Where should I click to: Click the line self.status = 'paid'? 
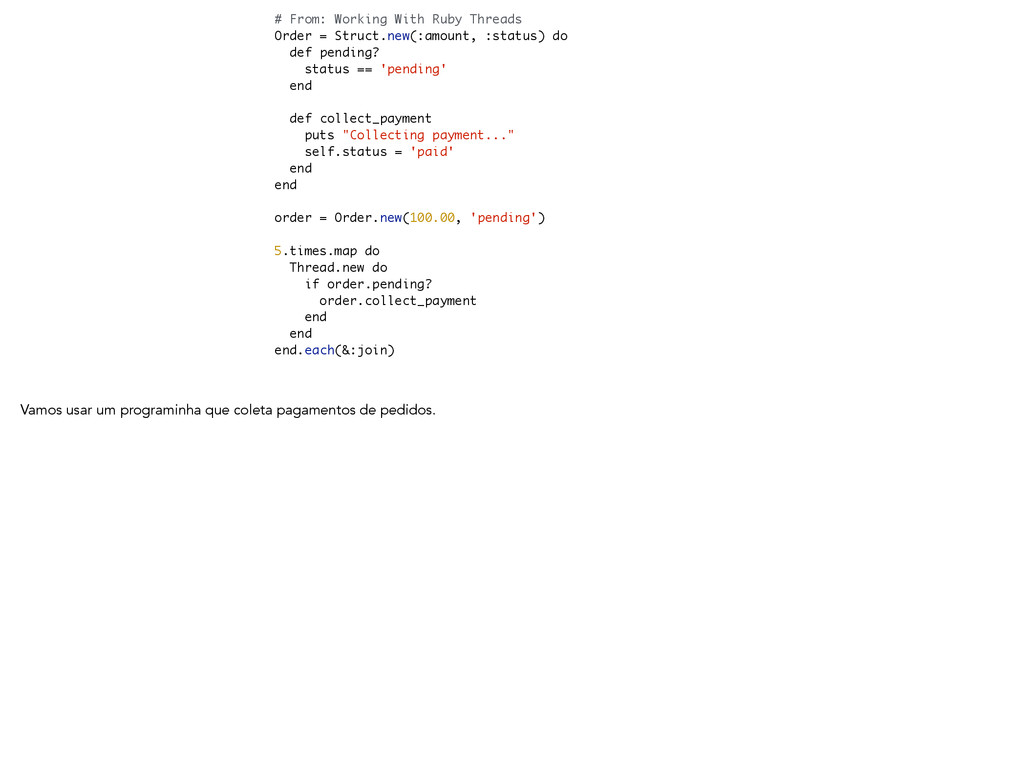point(379,151)
